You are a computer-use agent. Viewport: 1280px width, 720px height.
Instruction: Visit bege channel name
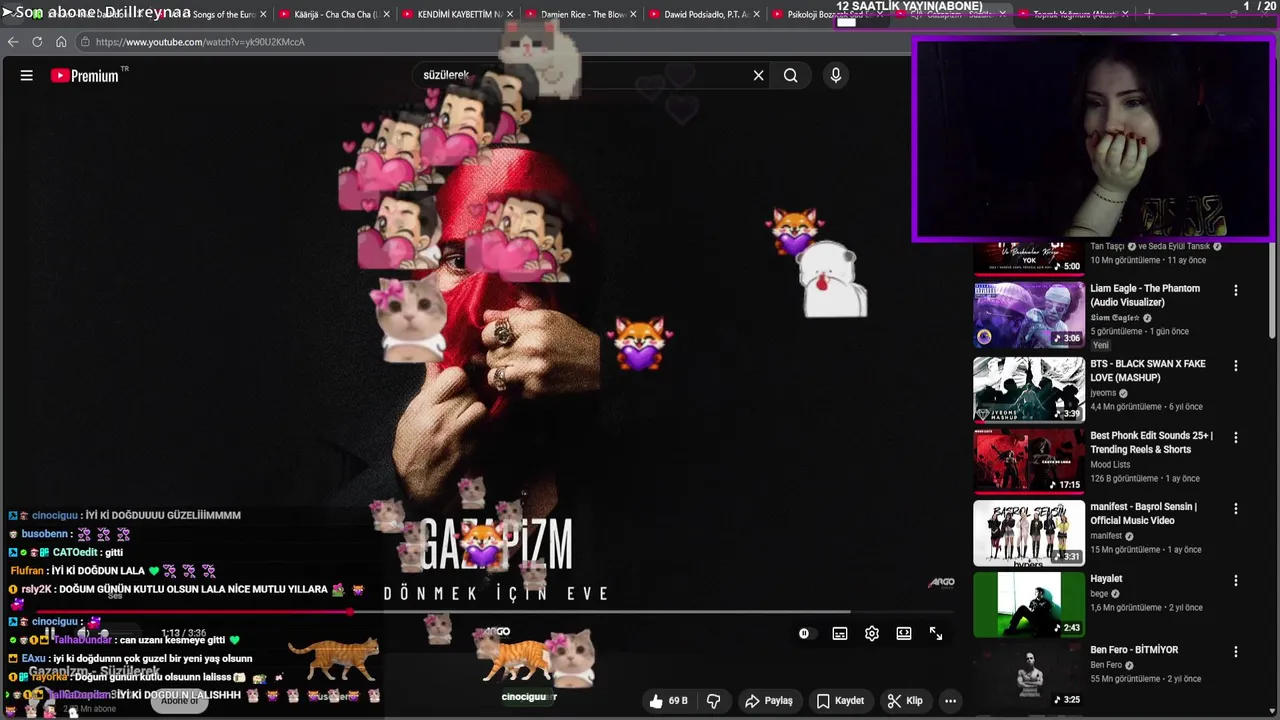point(1101,594)
